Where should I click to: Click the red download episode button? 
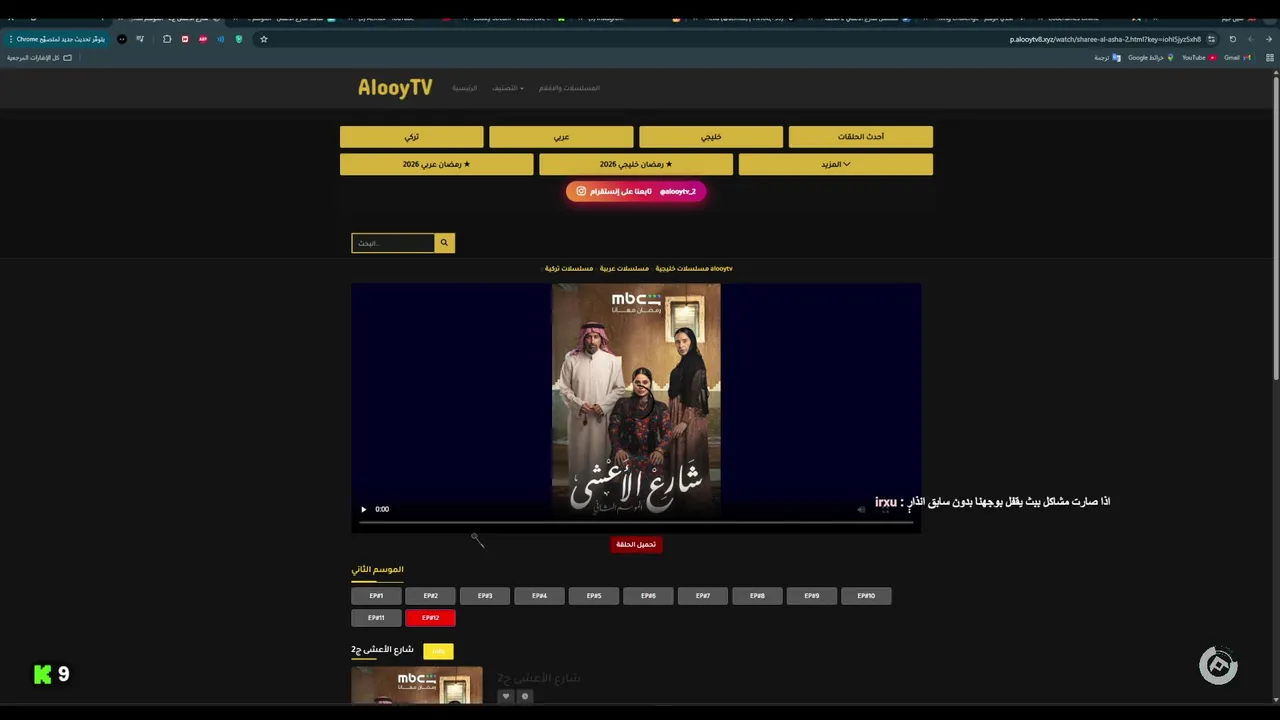636,544
